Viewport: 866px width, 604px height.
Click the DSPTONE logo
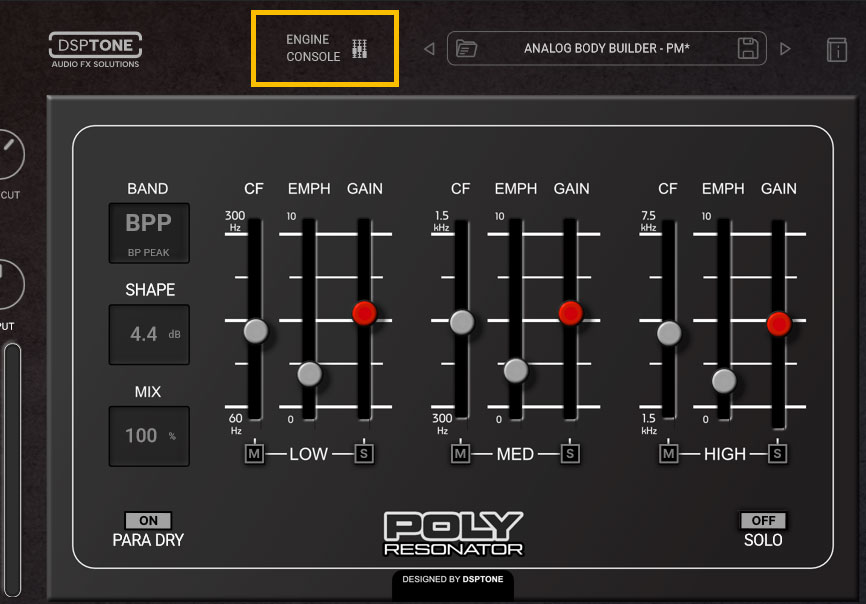click(95, 50)
